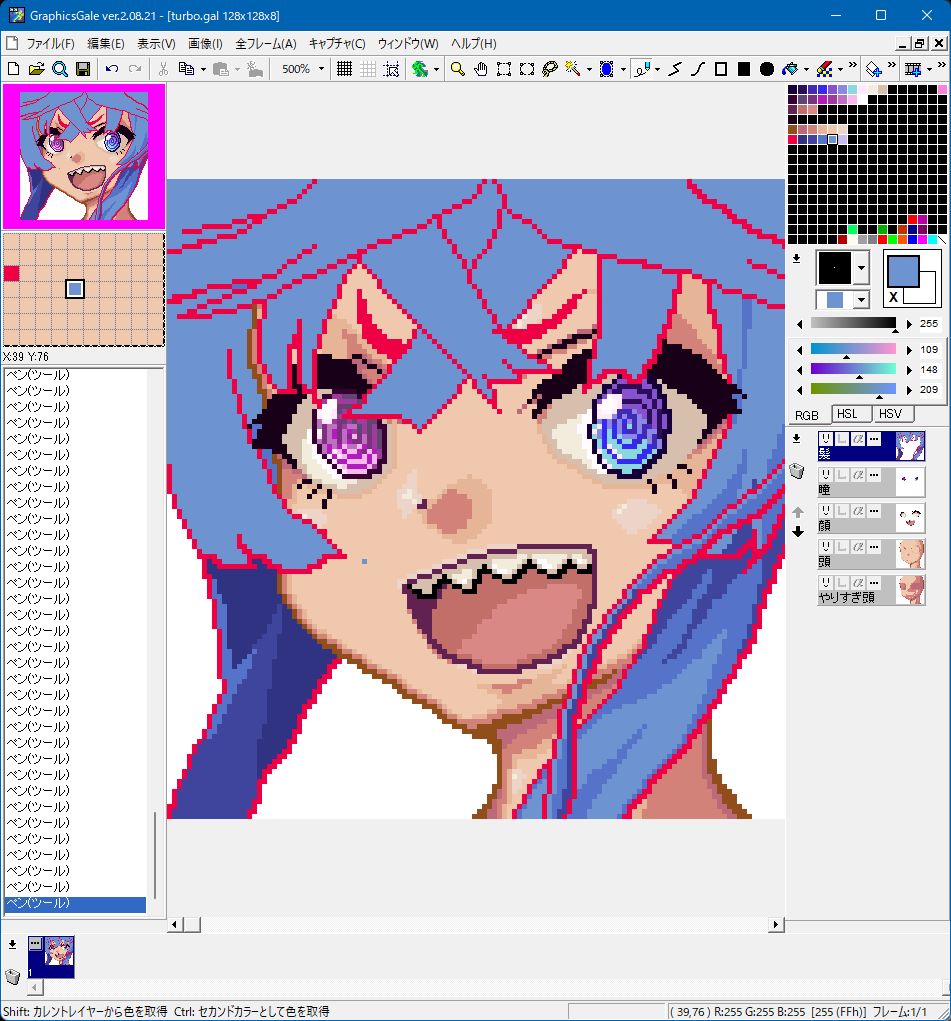Choose the Magic Wand selection tool
The height and width of the screenshot is (1021, 951).
coord(573,69)
